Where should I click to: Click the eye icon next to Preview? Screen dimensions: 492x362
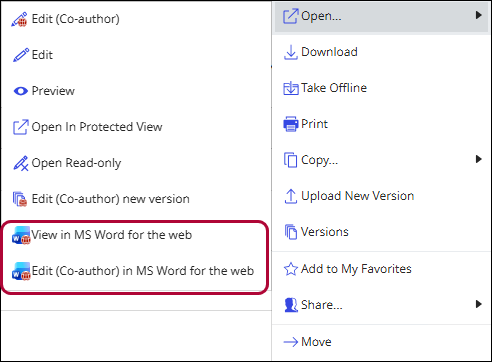(x=21, y=91)
